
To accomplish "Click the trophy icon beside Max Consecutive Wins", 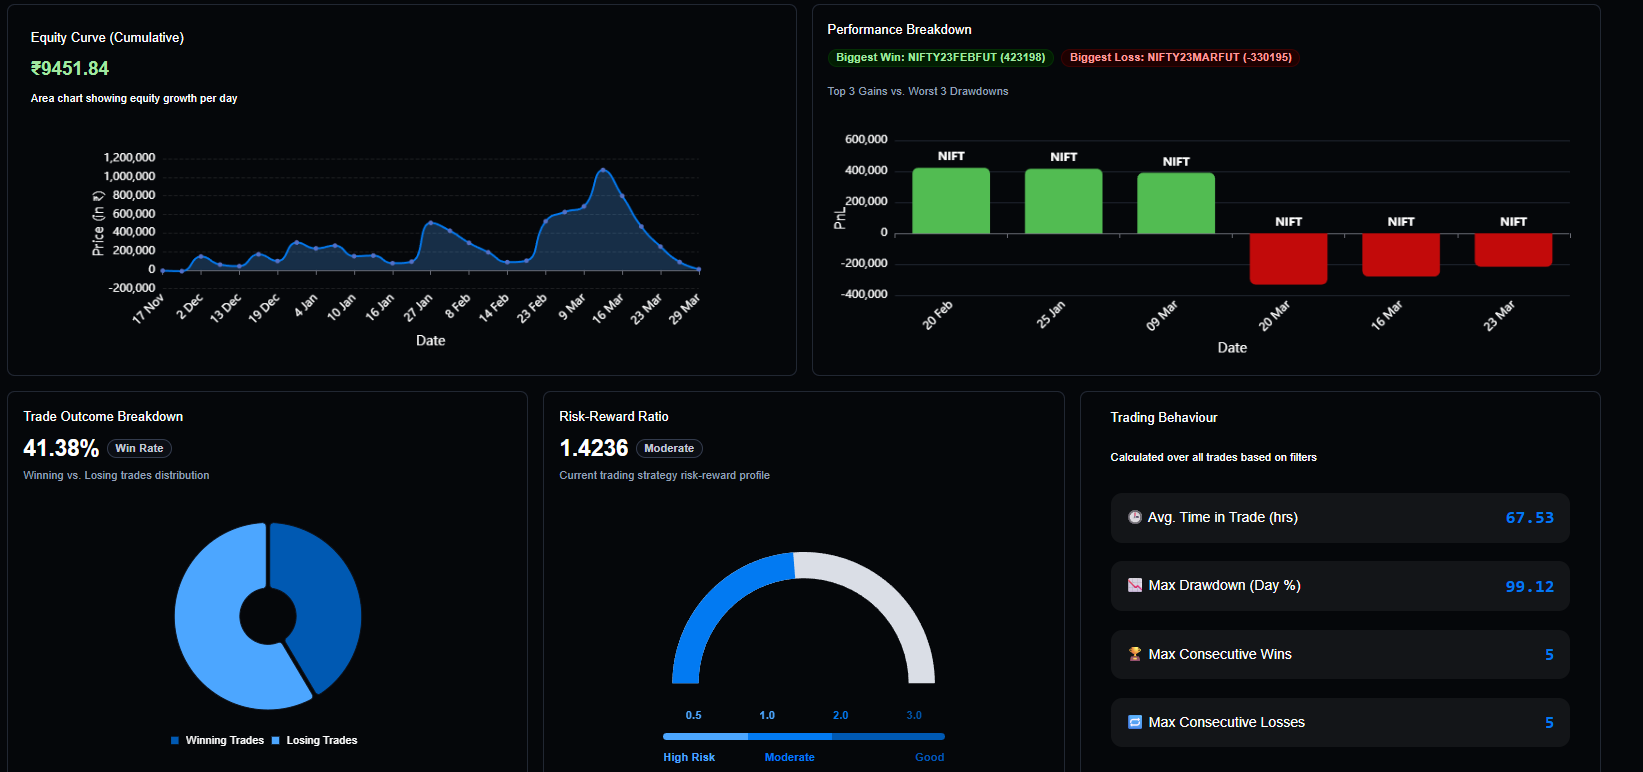I will coord(1135,654).
